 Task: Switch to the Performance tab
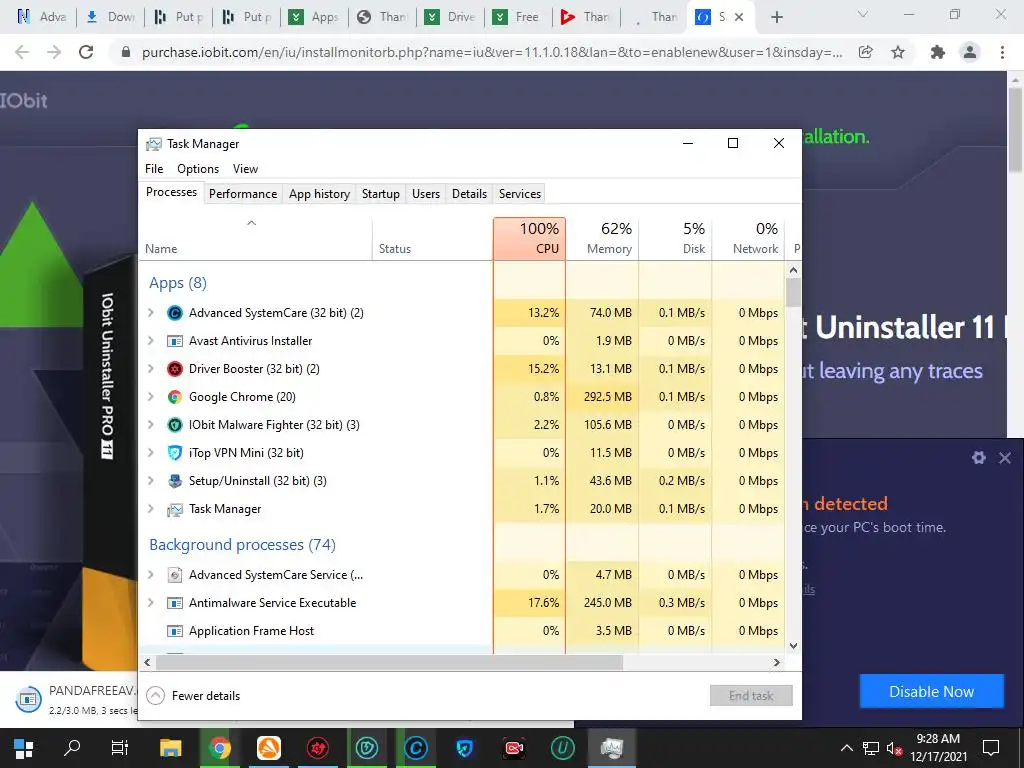pos(243,194)
